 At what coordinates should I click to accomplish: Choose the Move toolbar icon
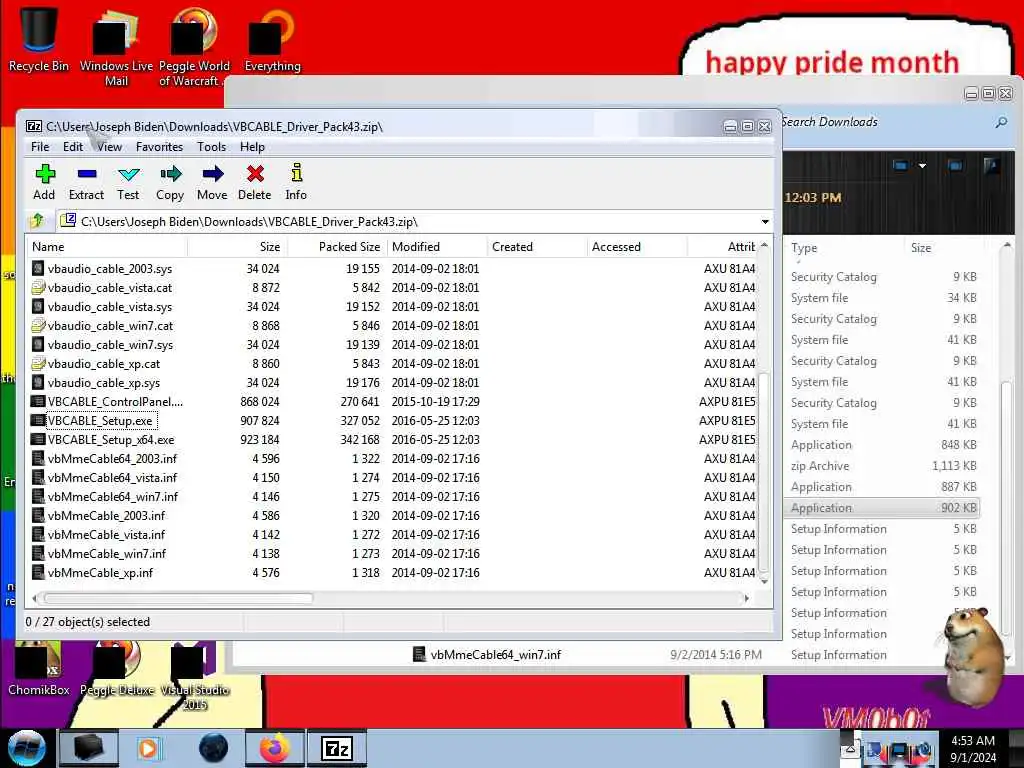point(212,182)
